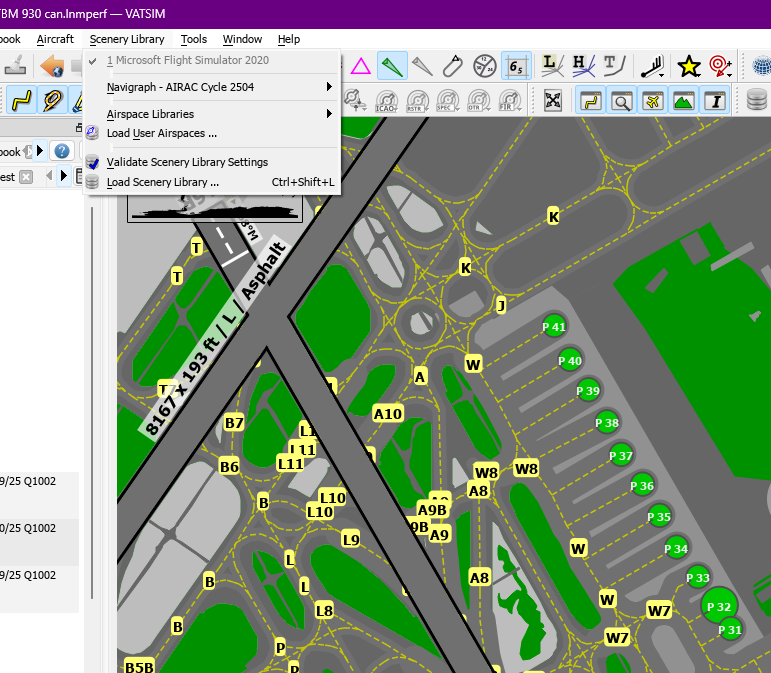Click the runway '8167 x 193 ft' label

tap(216, 339)
